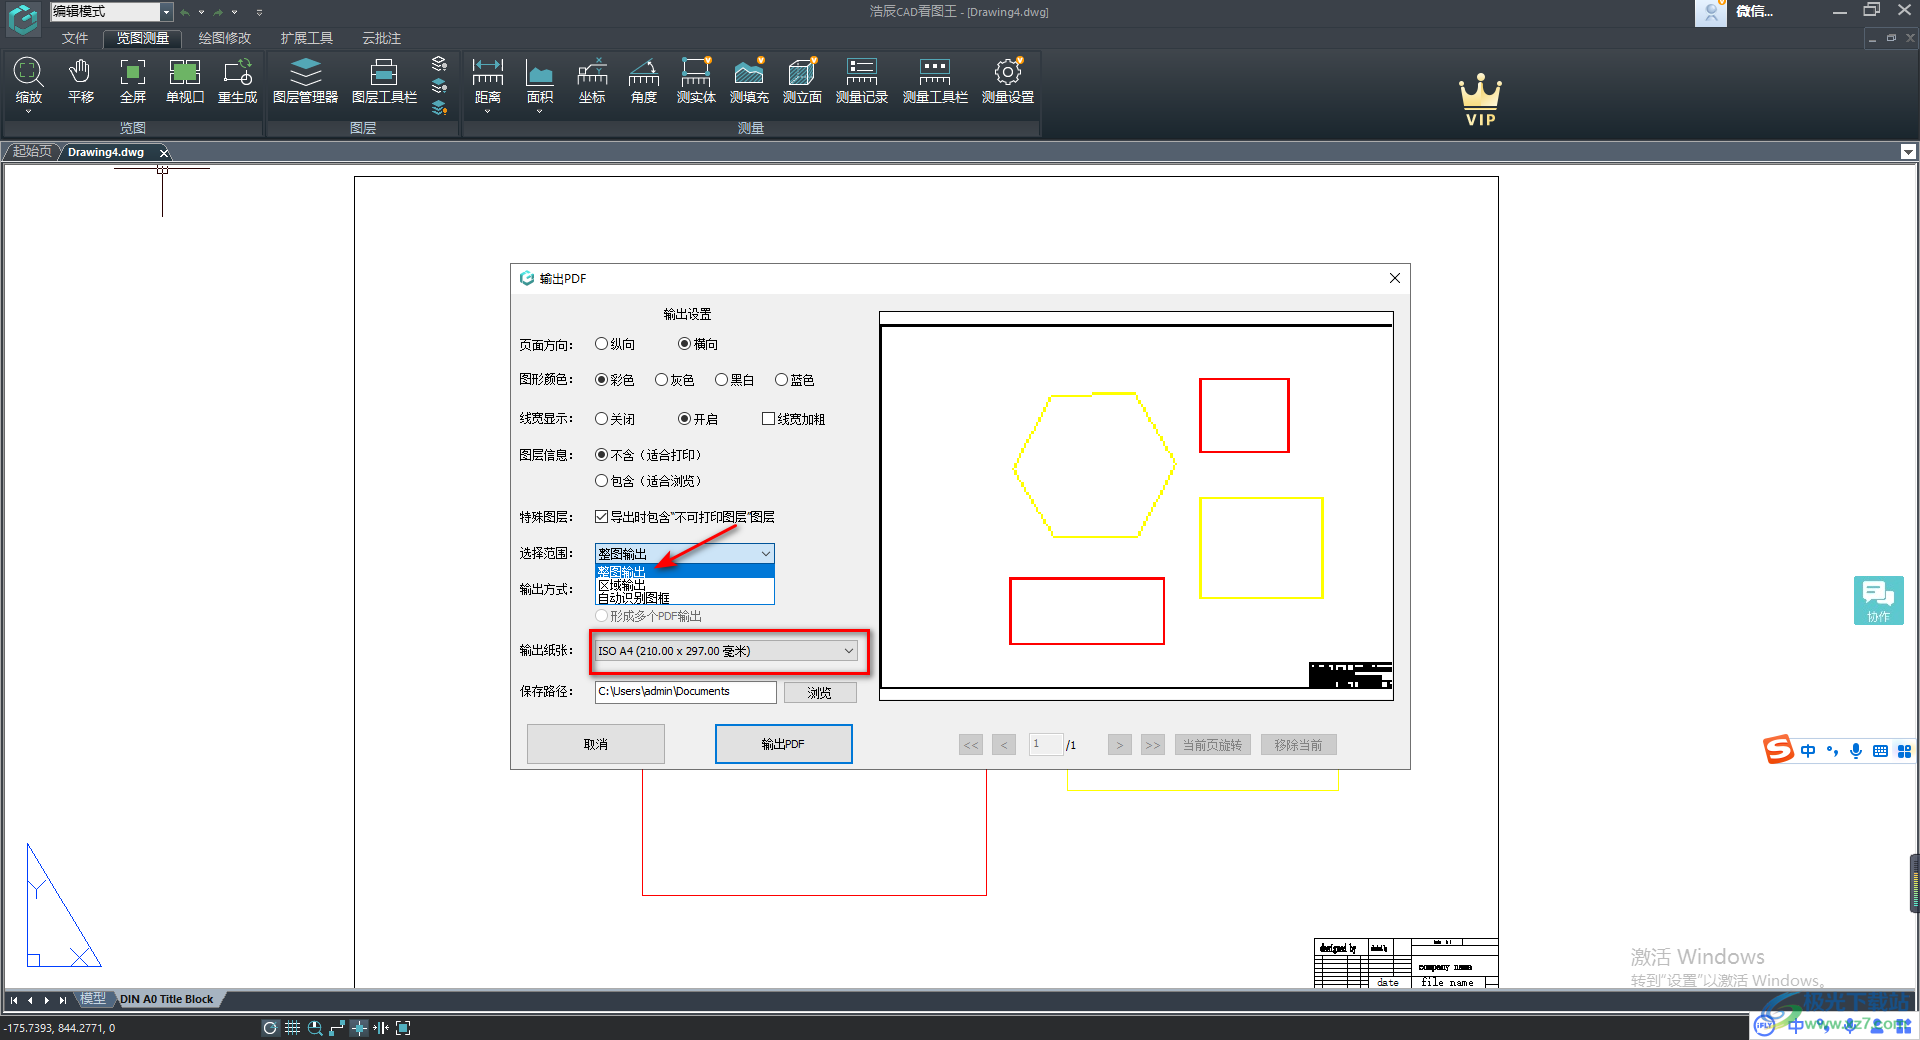This screenshot has height=1040, width=1920.
Task: Expand the document tab list arrow
Action: 1908,152
